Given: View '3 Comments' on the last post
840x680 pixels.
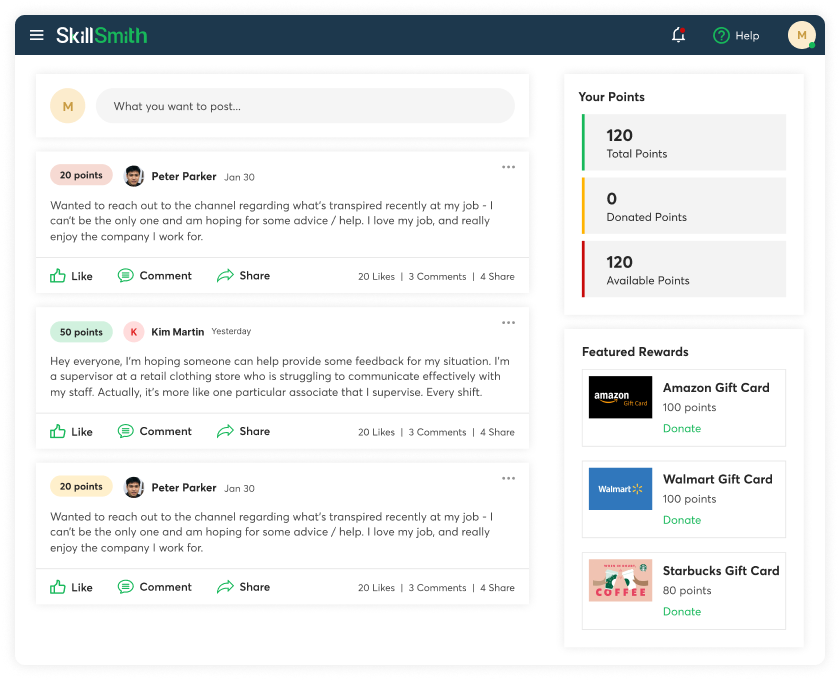Looking at the screenshot, I should [x=437, y=588].
